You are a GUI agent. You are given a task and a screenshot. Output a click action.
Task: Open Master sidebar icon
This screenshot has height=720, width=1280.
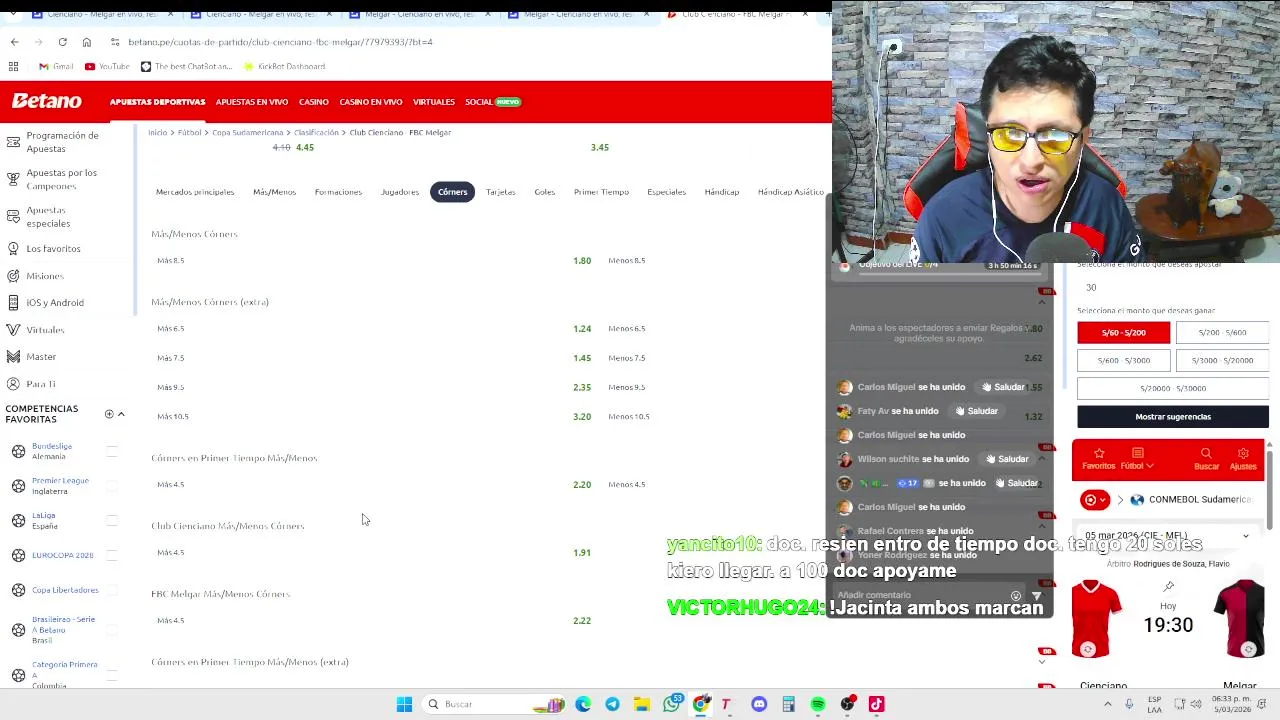coord(13,356)
